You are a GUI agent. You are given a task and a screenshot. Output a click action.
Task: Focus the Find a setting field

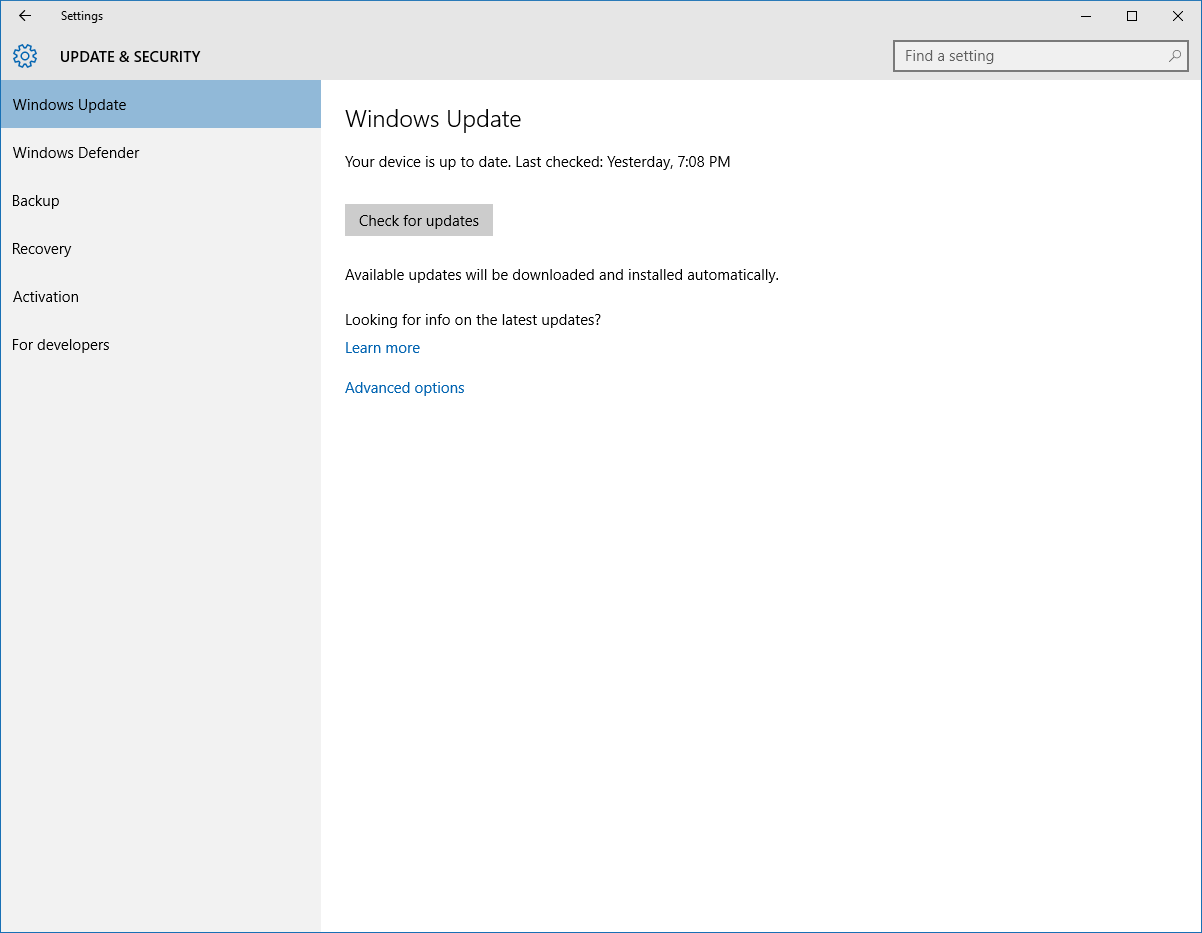pyautogui.click(x=1030, y=56)
